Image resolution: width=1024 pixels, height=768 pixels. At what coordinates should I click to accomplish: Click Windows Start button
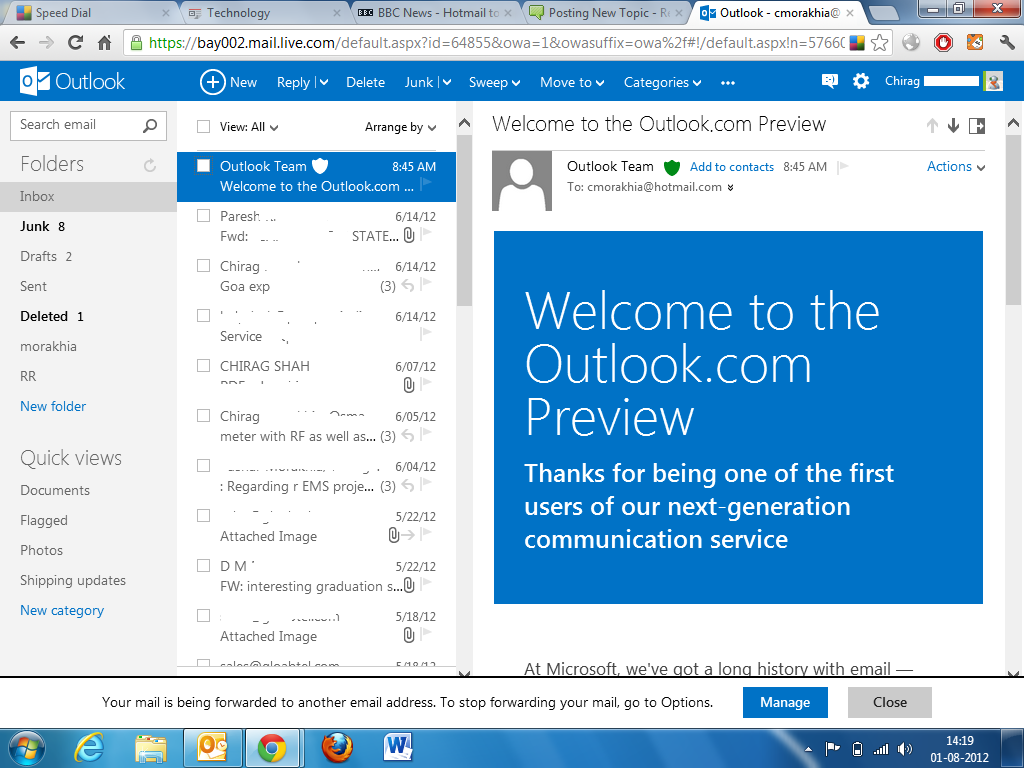[27, 748]
